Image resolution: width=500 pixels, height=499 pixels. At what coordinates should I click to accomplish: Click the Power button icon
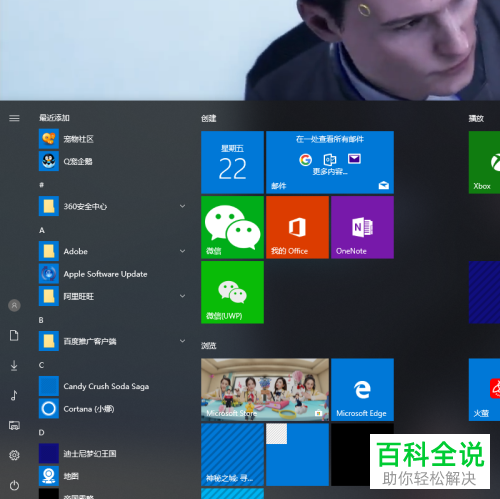pos(14,485)
